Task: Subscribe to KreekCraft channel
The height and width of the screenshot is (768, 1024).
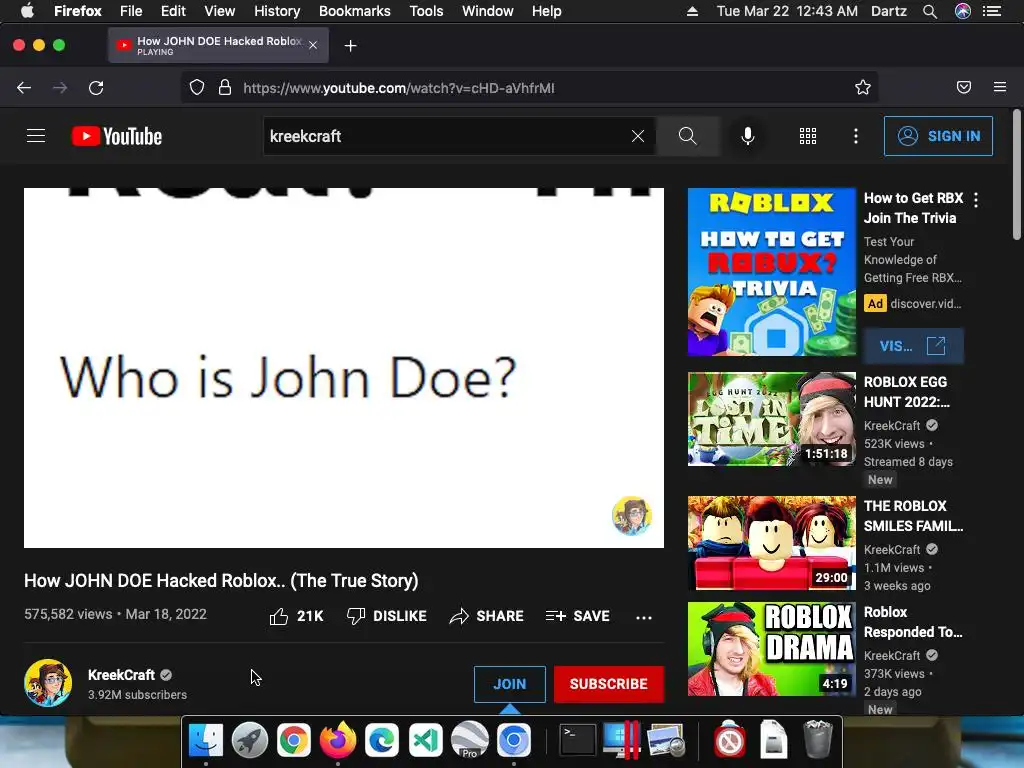Action: (x=609, y=684)
